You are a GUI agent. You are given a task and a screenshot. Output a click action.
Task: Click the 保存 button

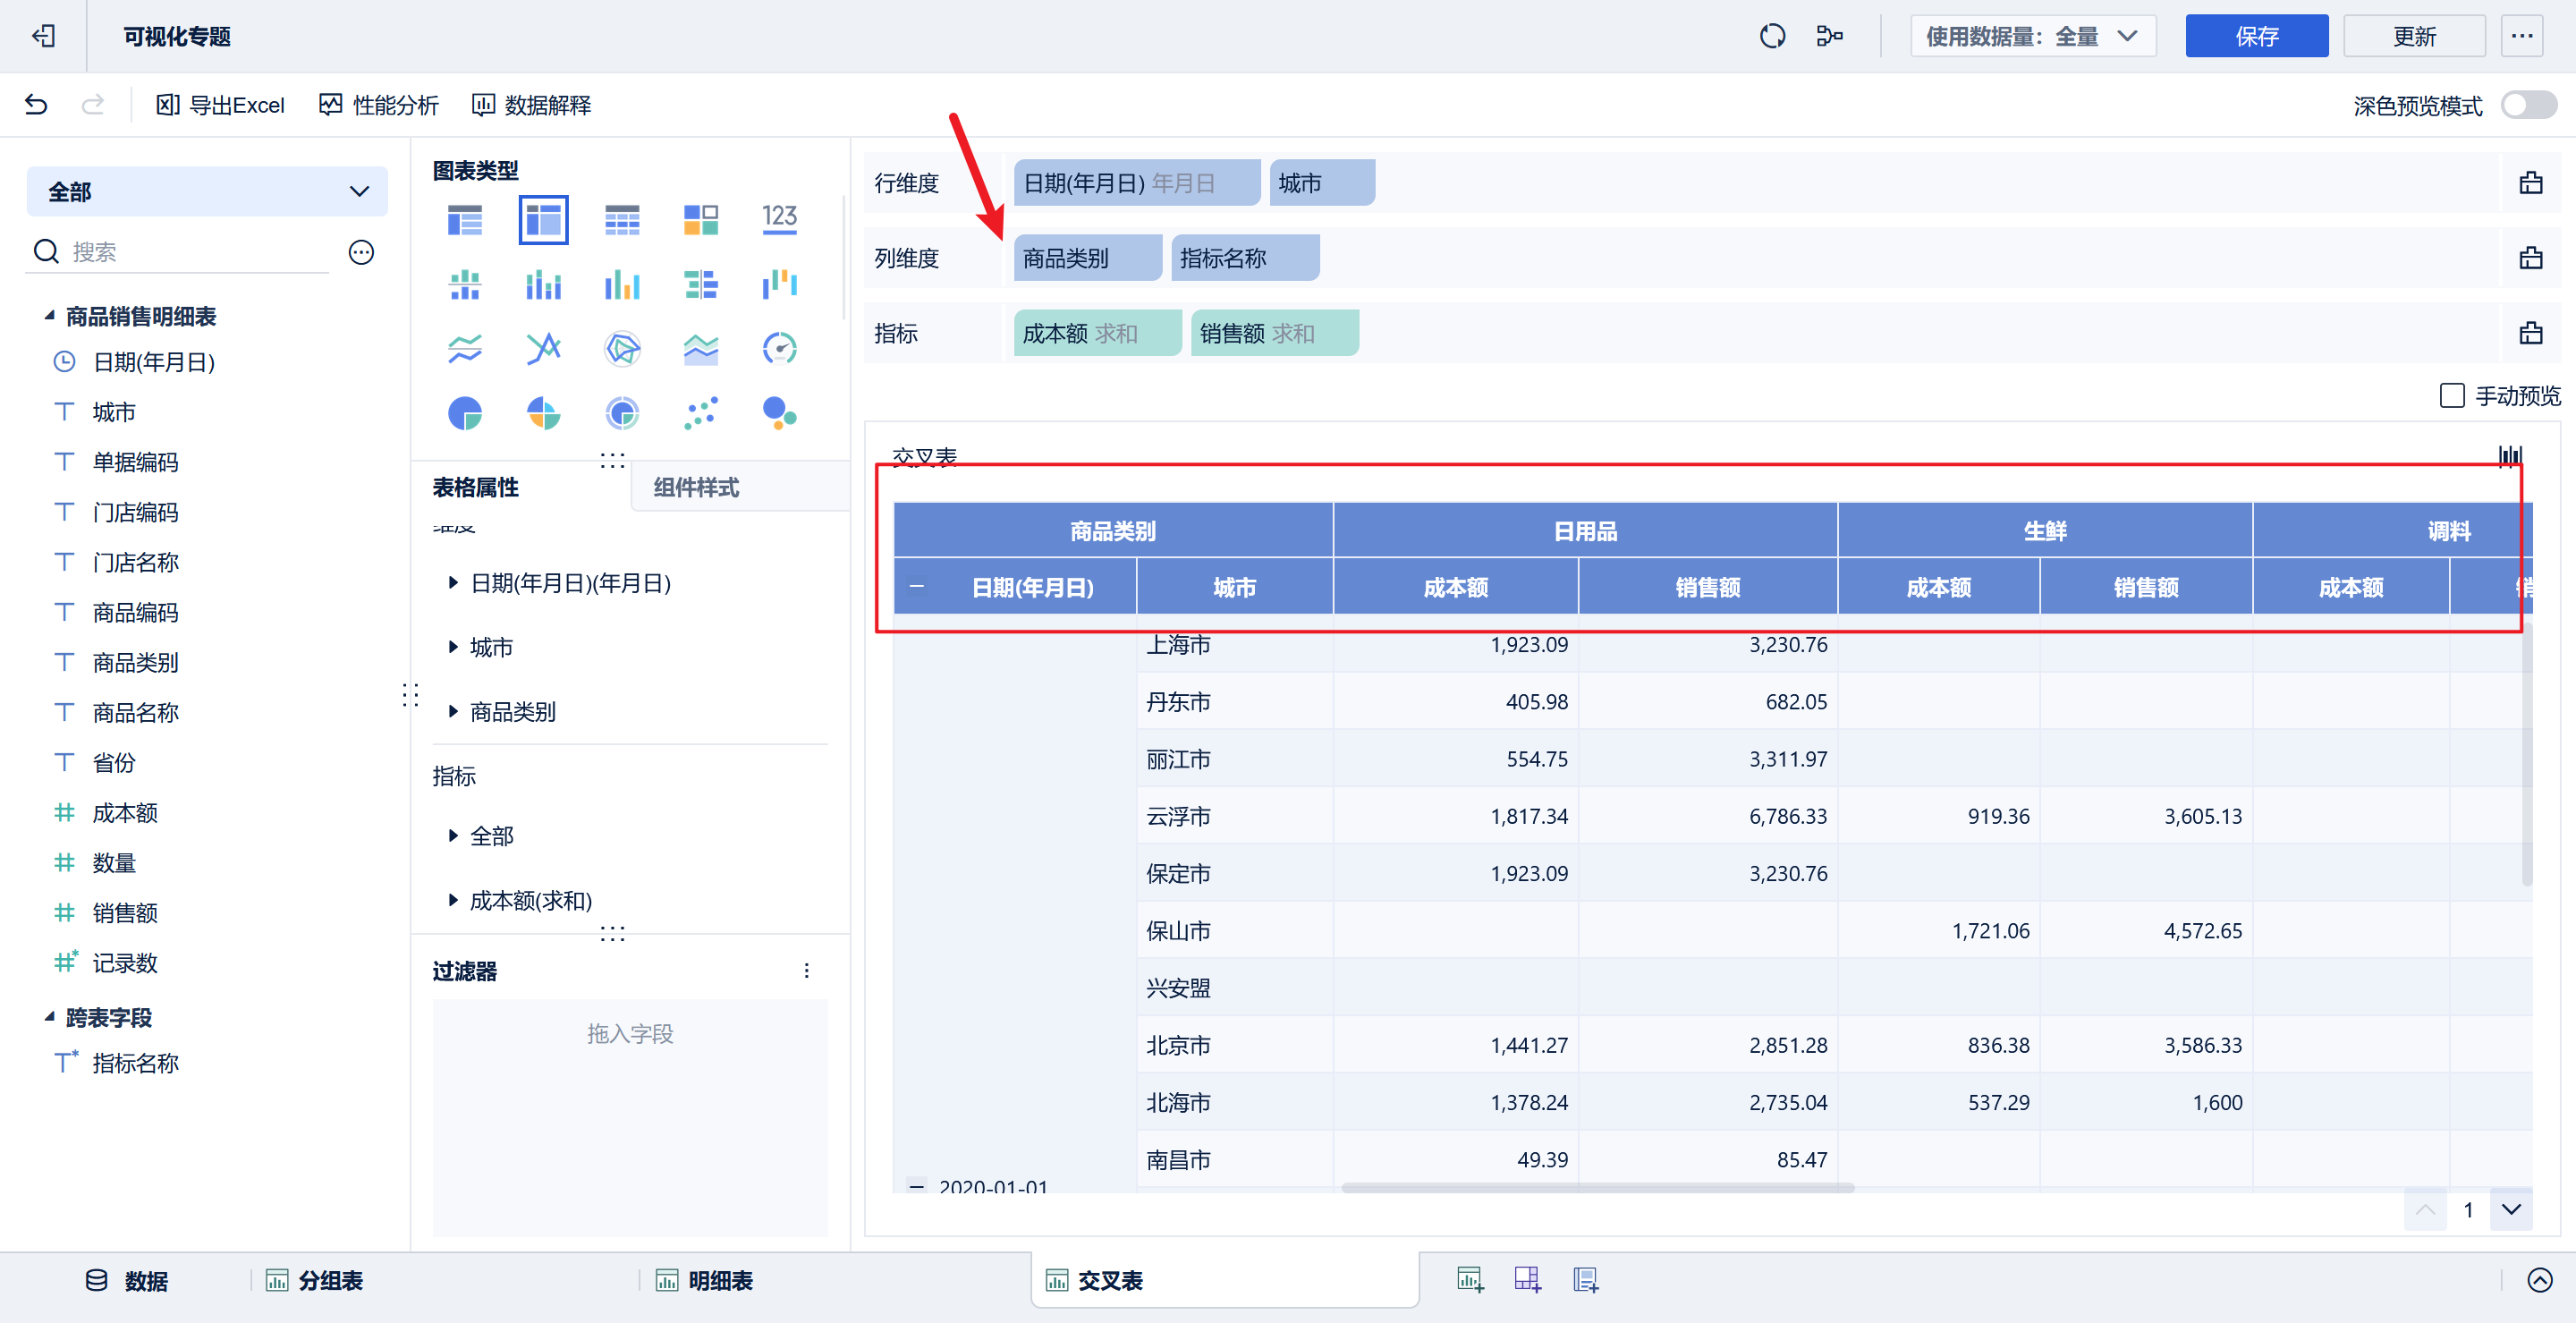click(x=2255, y=37)
